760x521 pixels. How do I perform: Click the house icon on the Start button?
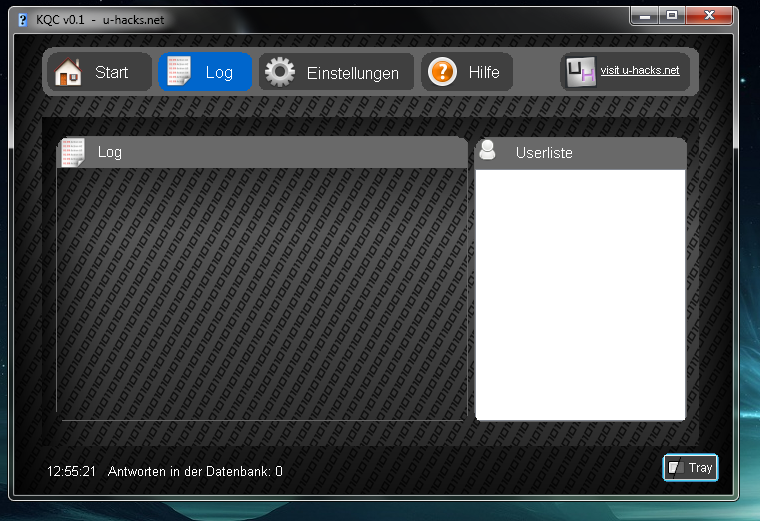coord(68,72)
